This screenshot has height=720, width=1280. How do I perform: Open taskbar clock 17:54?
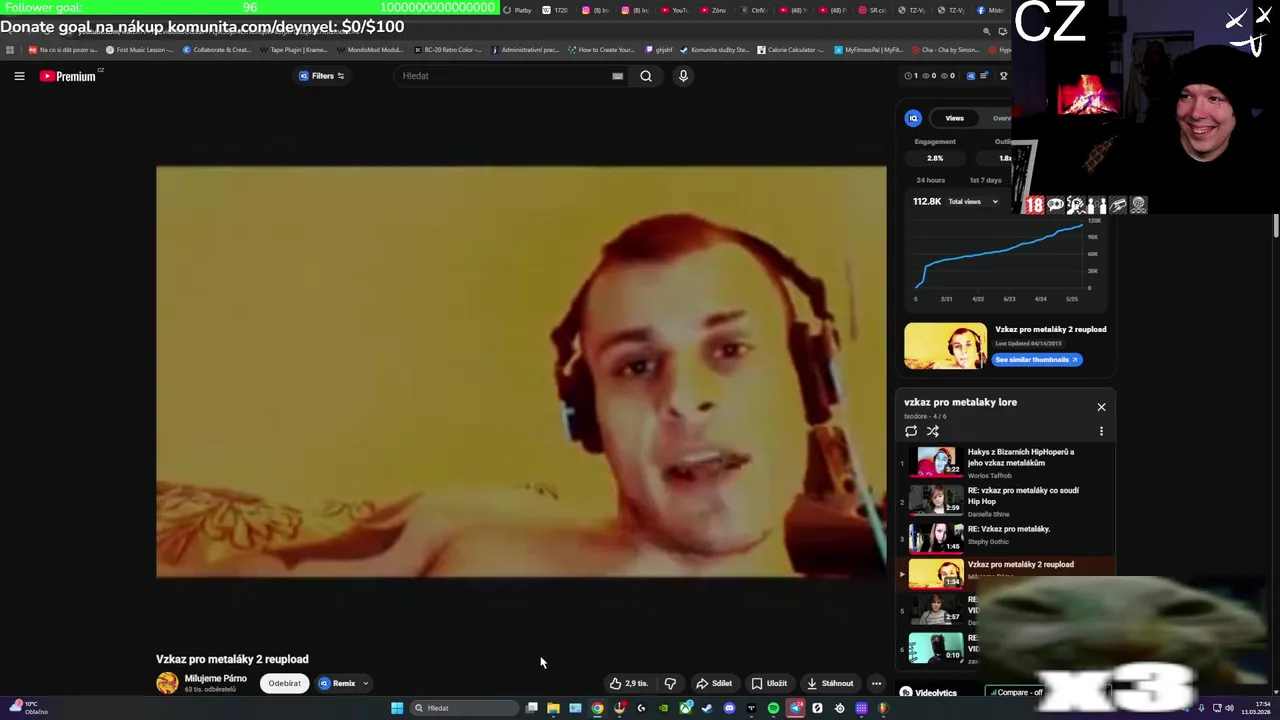(1257, 708)
